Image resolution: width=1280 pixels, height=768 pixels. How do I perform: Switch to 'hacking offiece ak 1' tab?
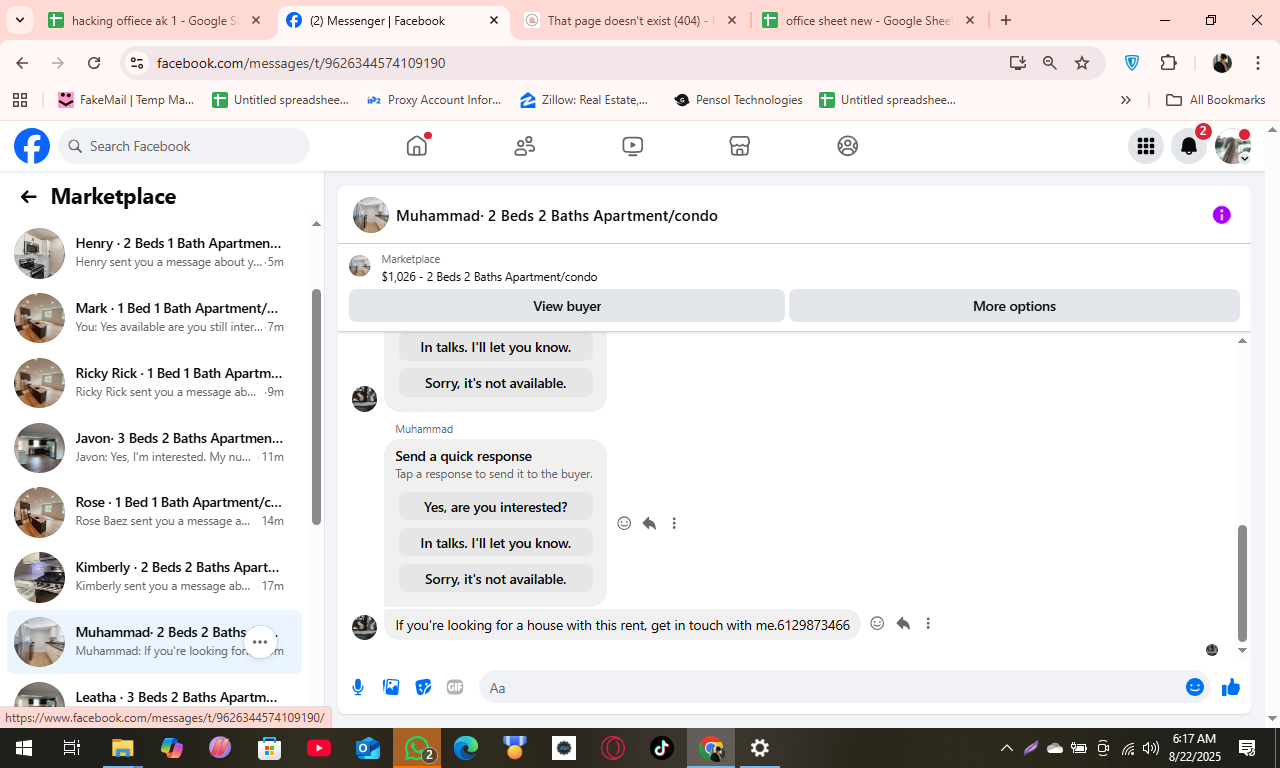point(155,20)
